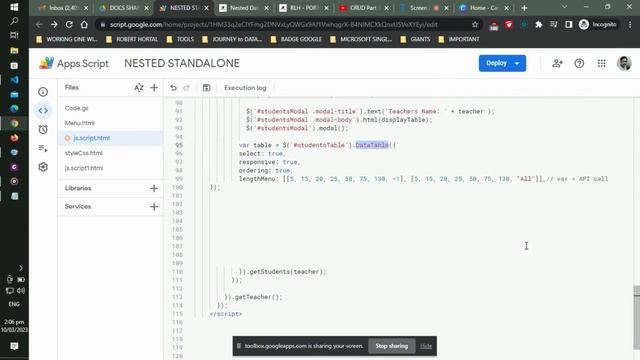Open the Triggers alarm clock icon

(x=43, y=129)
